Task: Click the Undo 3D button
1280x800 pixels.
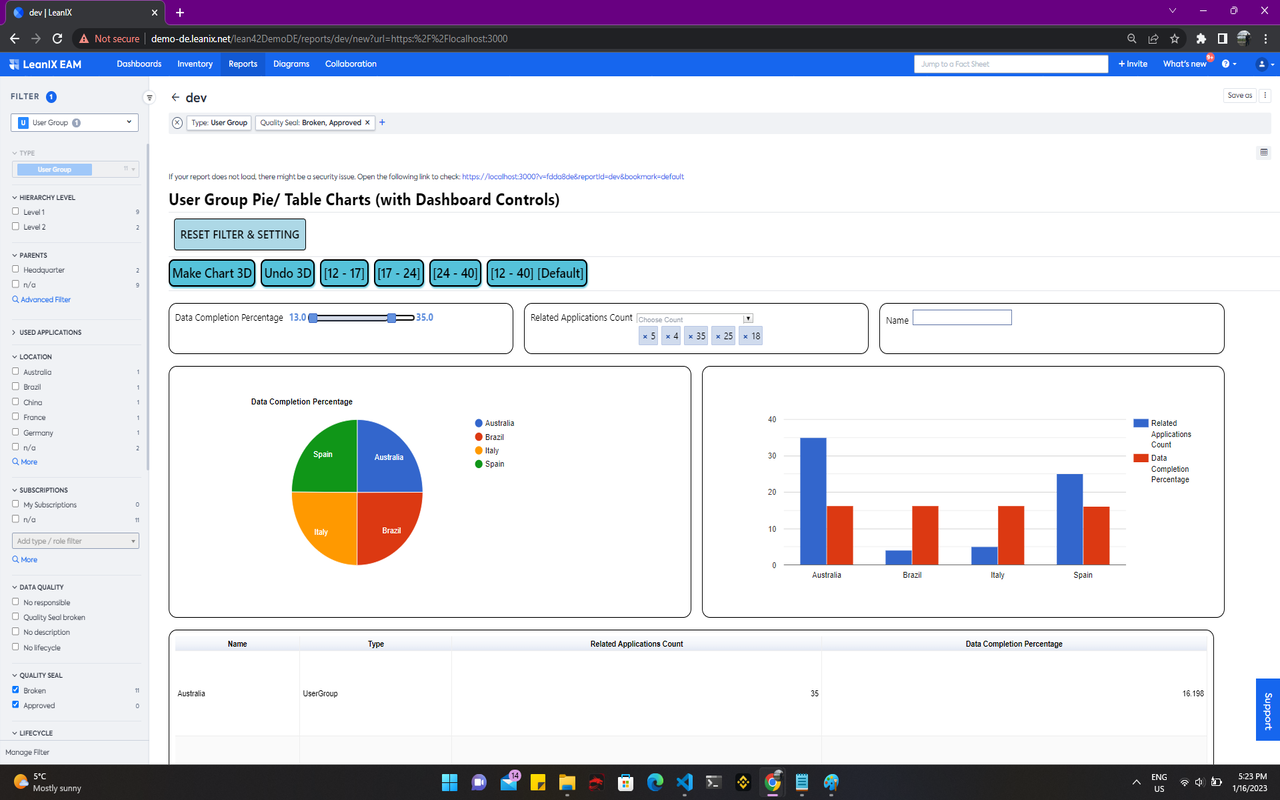Action: (x=288, y=273)
